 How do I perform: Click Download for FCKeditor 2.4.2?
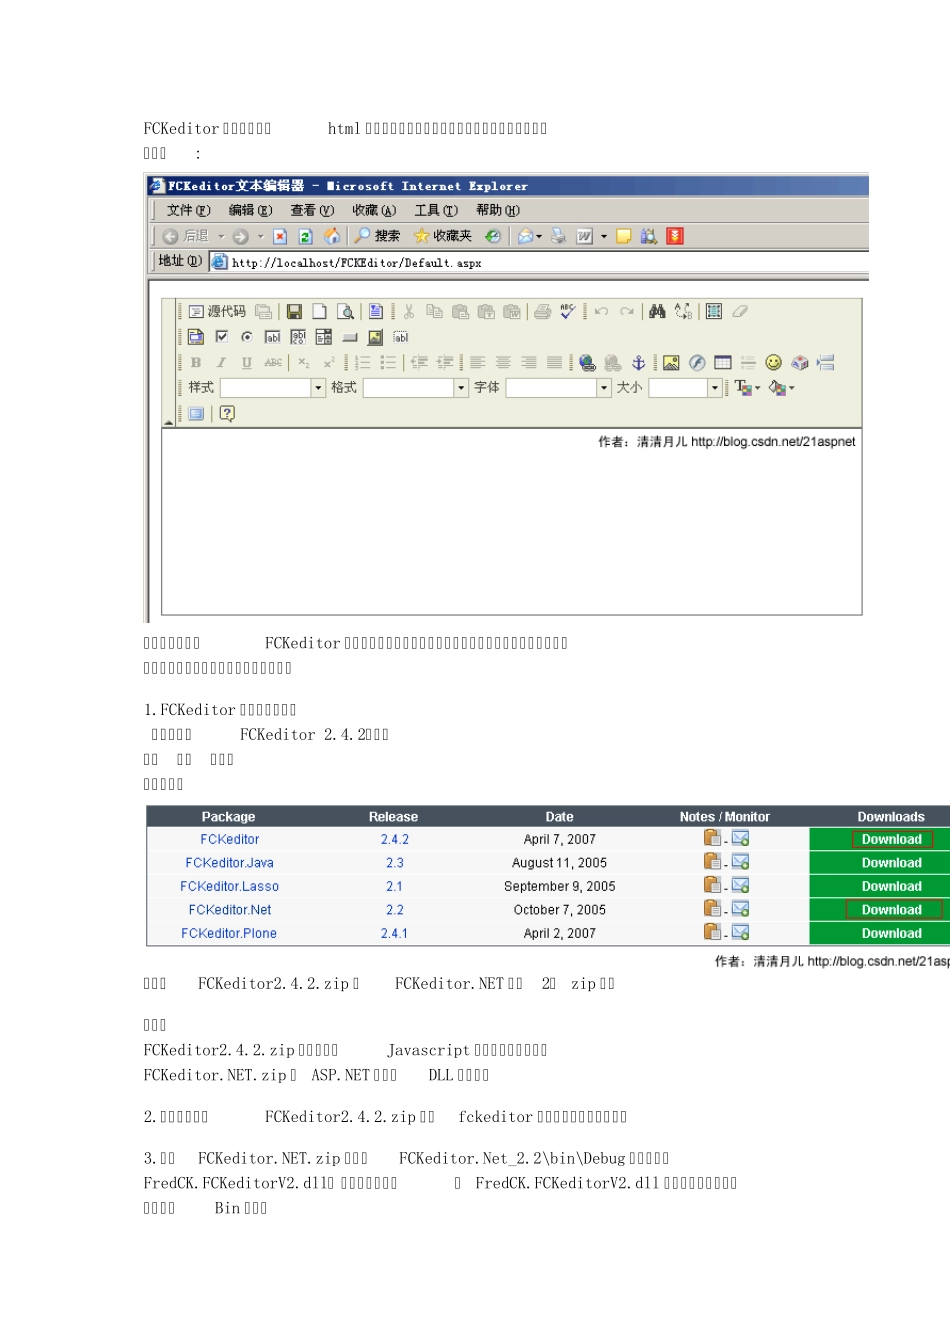point(892,840)
